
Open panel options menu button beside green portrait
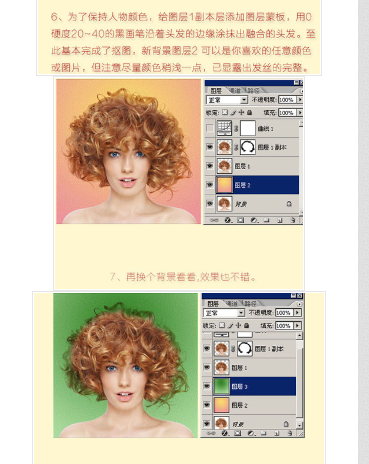[299, 304]
